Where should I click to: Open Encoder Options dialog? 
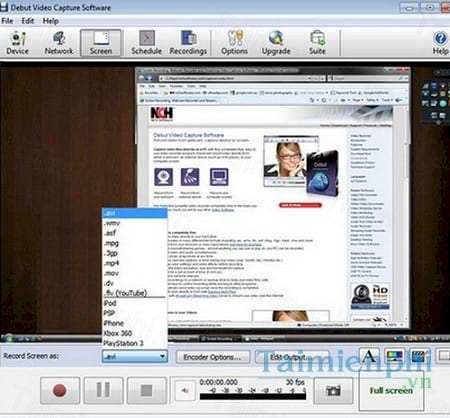[x=212, y=357]
